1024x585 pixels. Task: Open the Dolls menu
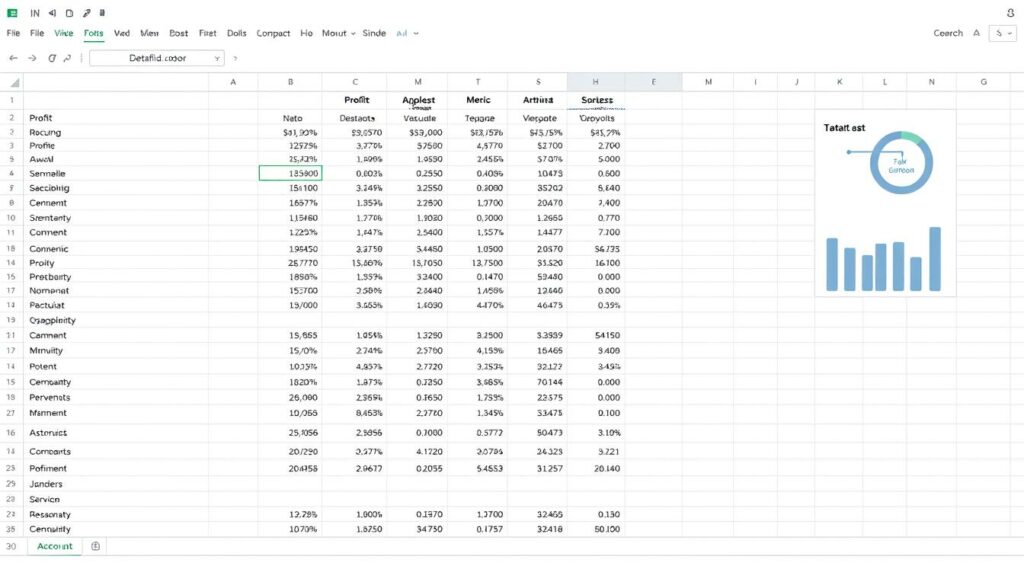click(236, 33)
